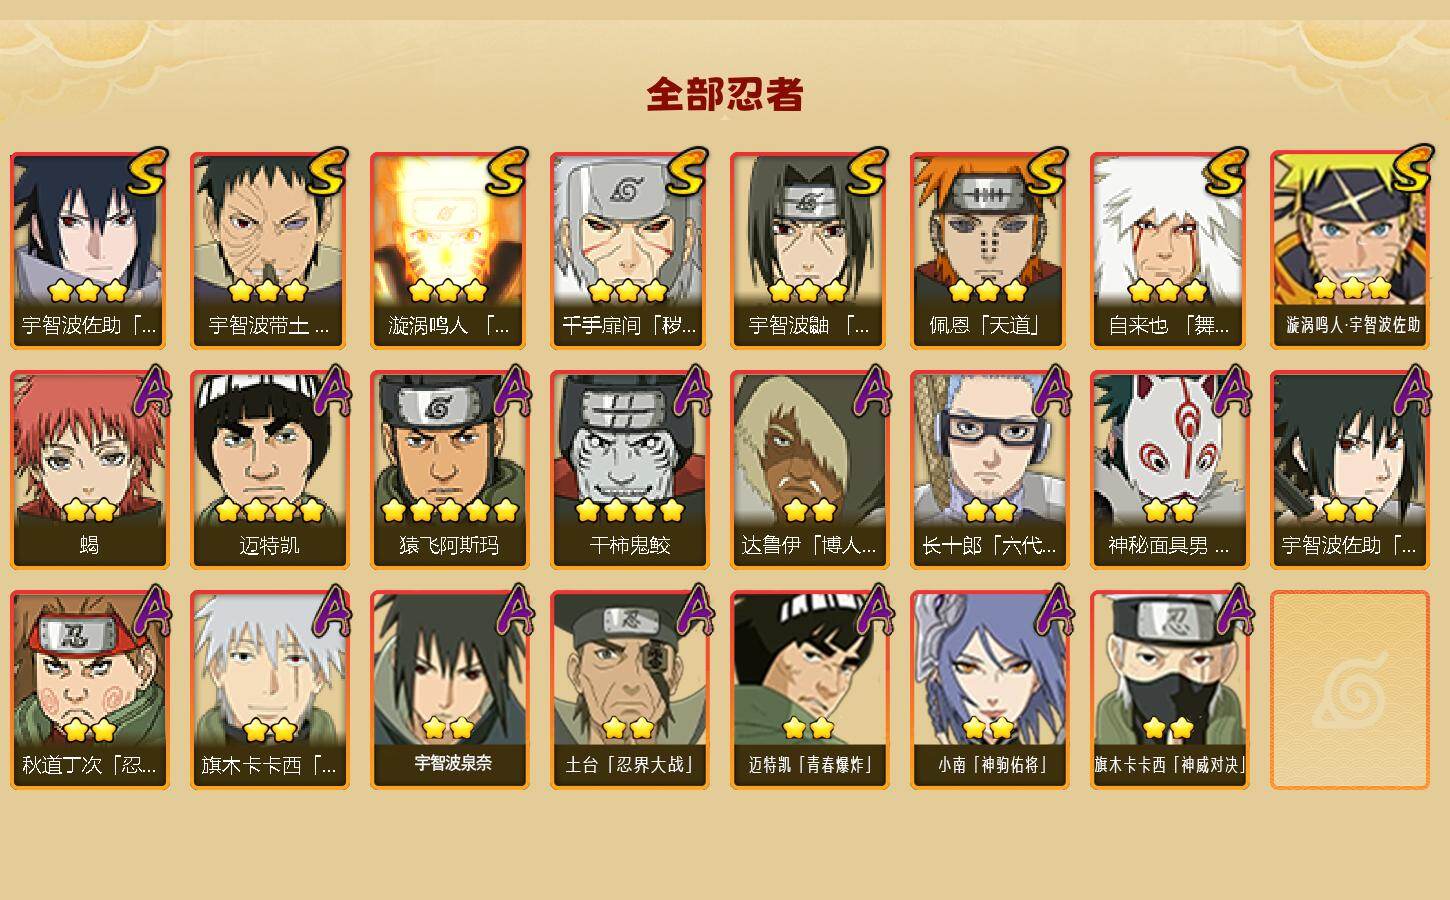Click the S rank badge on 千手扉间 card
Image resolution: width=1450 pixels, height=900 pixels.
pyautogui.click(x=686, y=172)
